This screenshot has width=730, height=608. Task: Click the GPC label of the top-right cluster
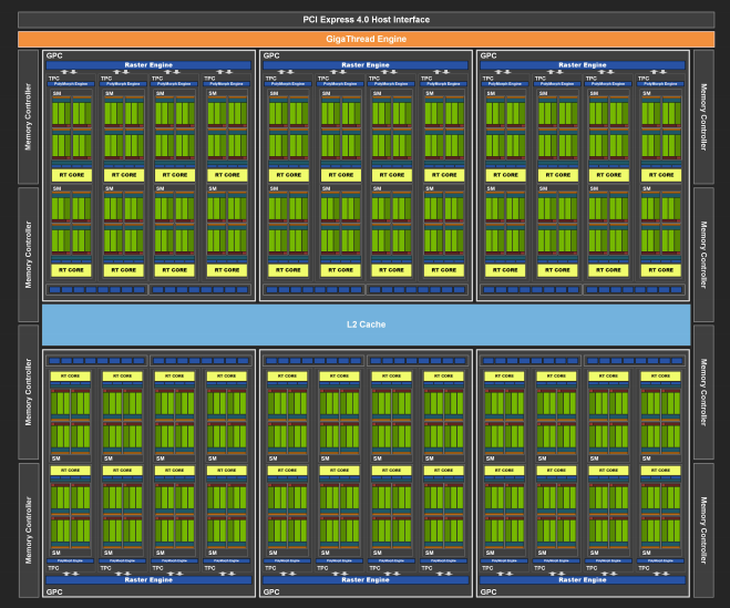tap(488, 56)
